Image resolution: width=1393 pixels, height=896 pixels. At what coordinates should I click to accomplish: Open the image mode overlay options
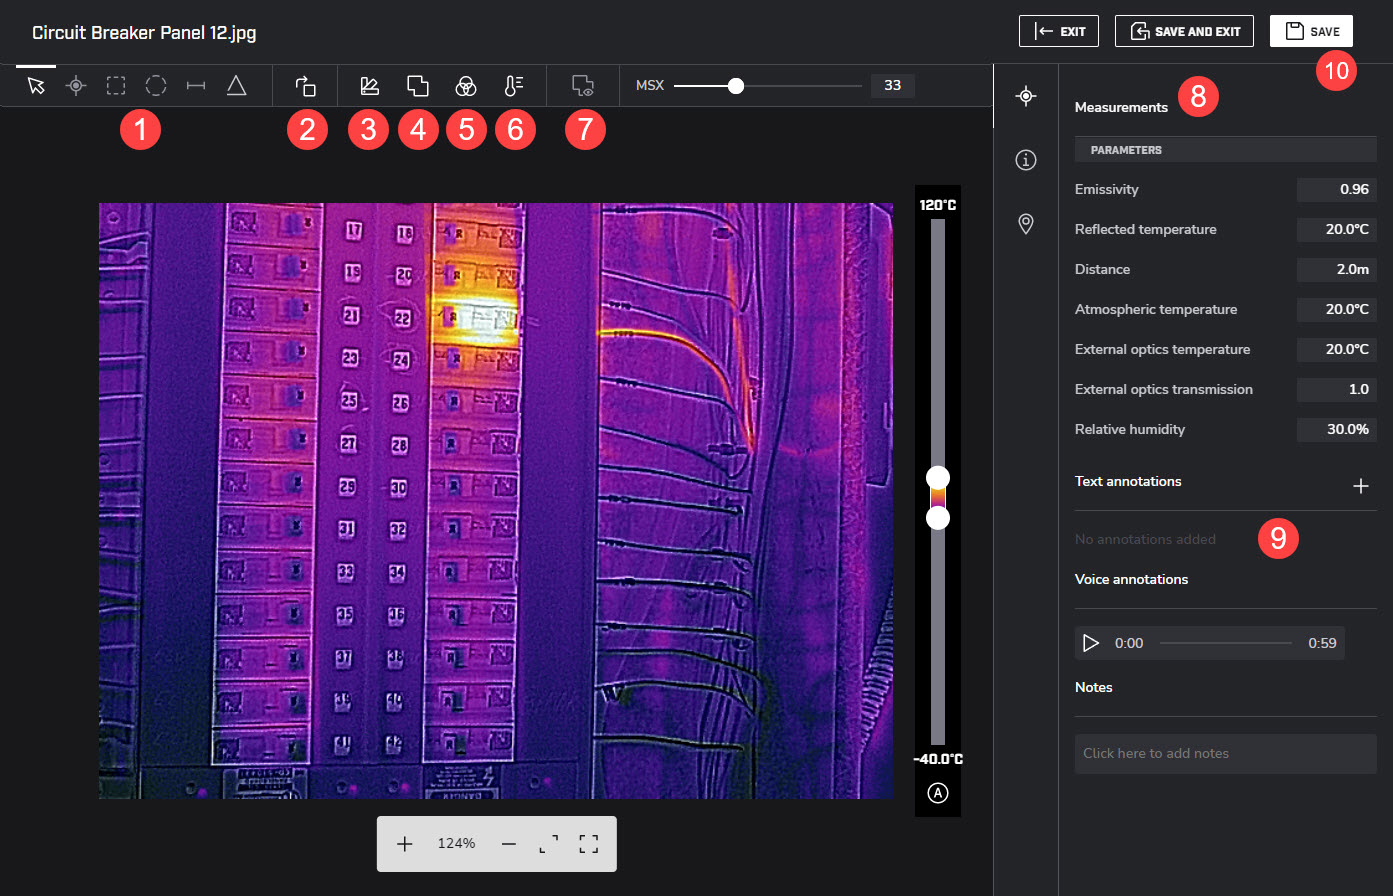417,86
